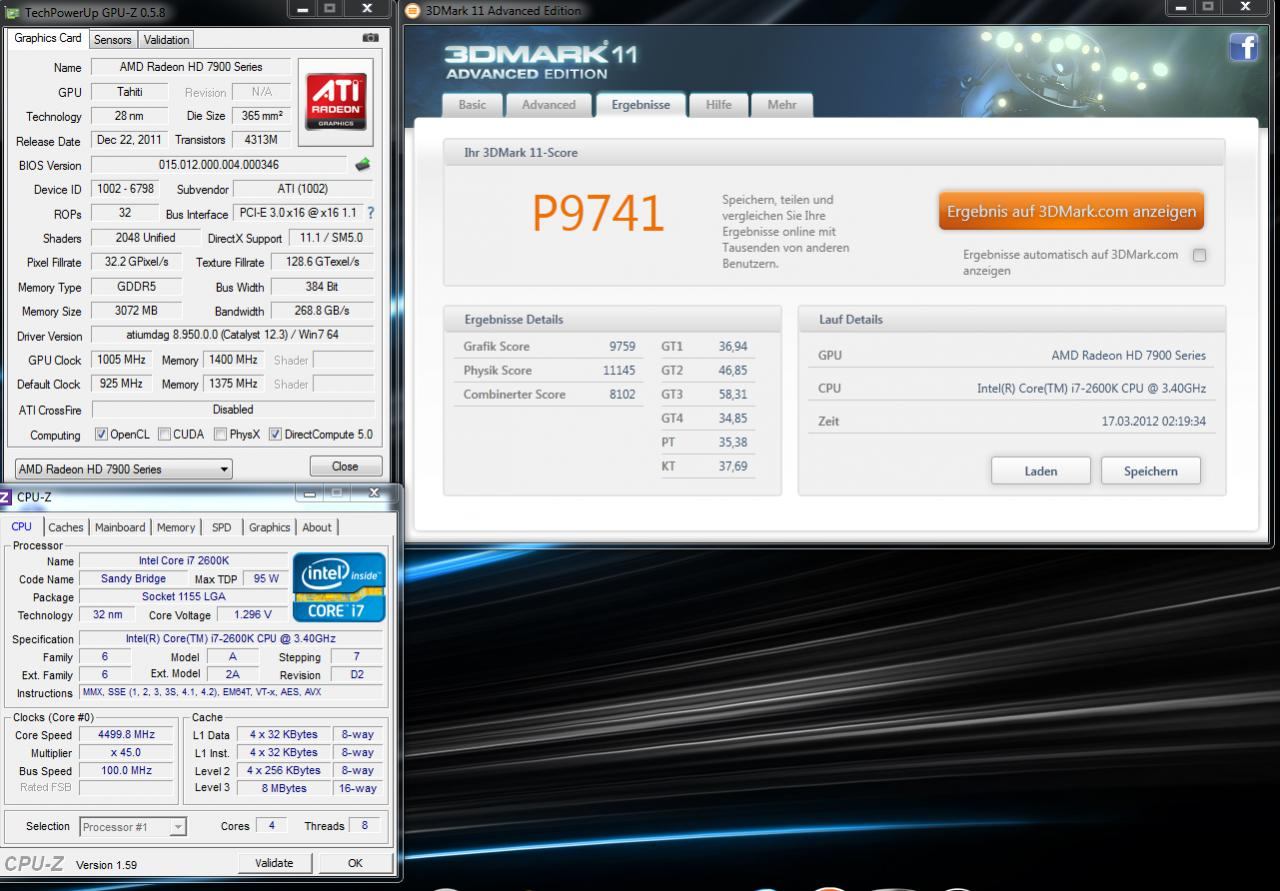Open the Basic tab in 3DMark
The width and height of the screenshot is (1280, 891).
472,105
